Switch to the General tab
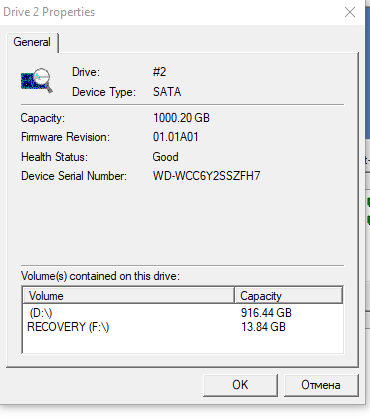Image resolution: width=370 pixels, height=418 pixels. (32, 42)
